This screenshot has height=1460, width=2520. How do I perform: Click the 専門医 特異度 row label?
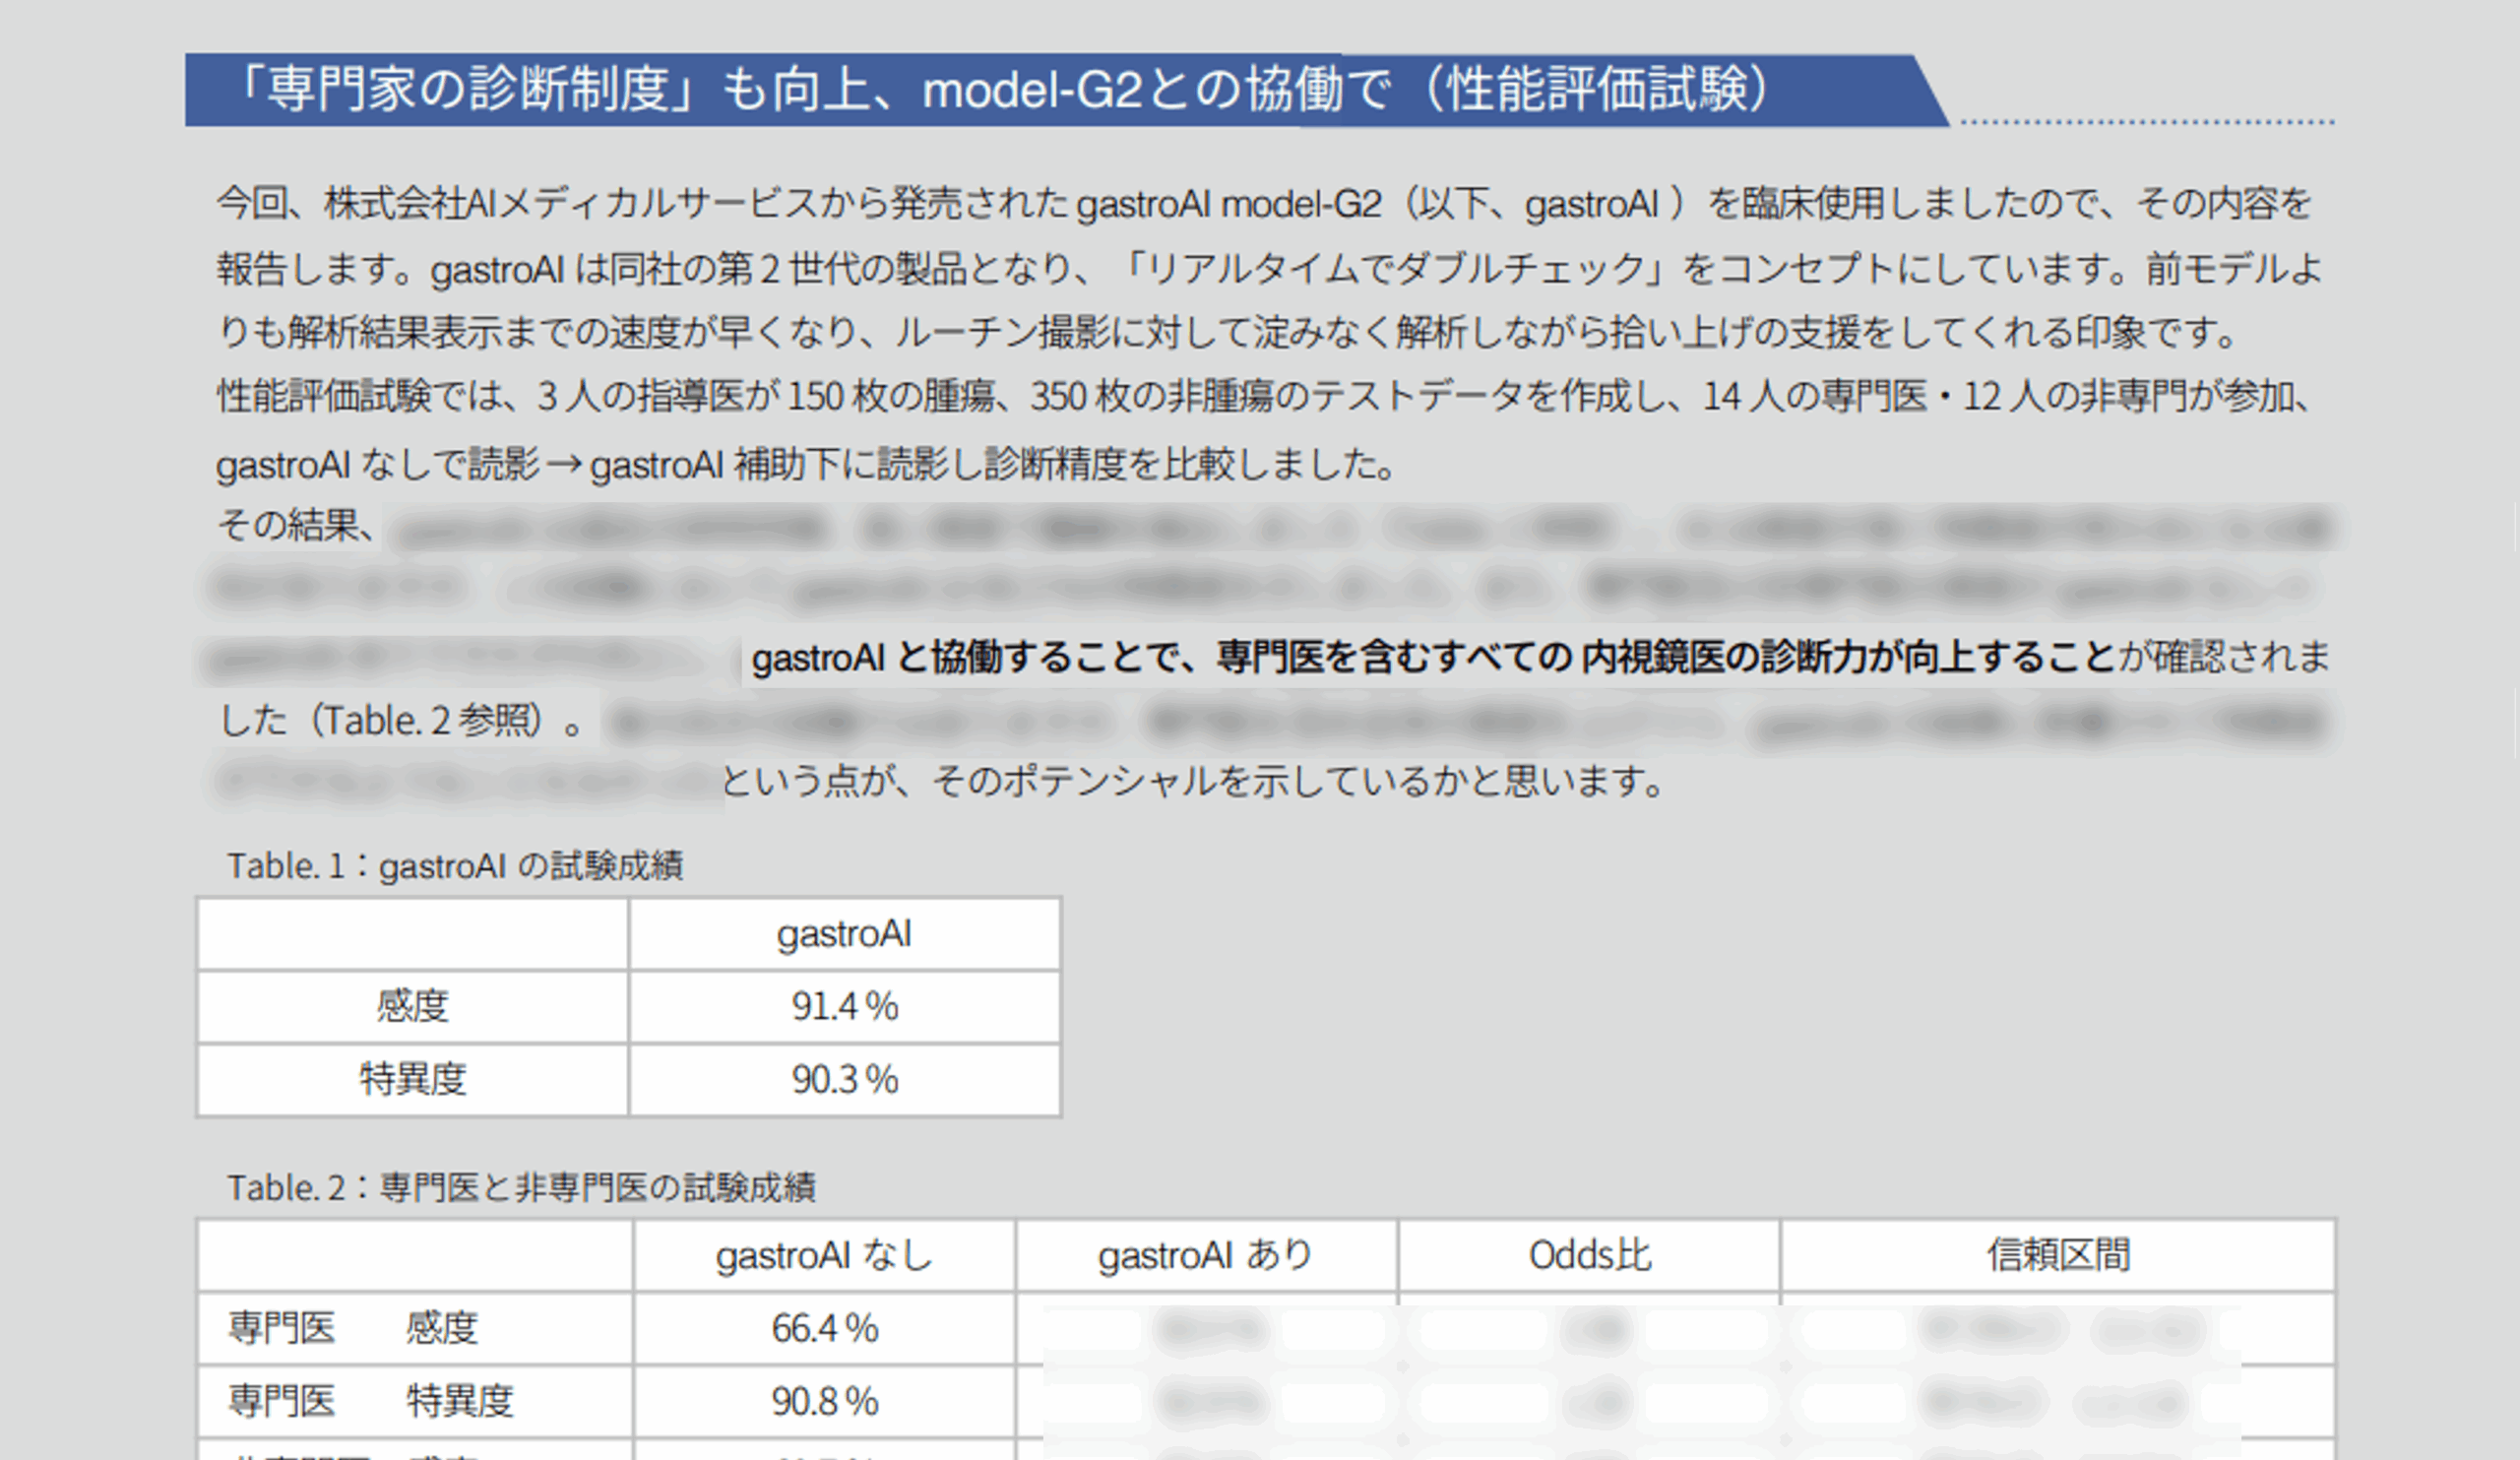click(x=370, y=1401)
